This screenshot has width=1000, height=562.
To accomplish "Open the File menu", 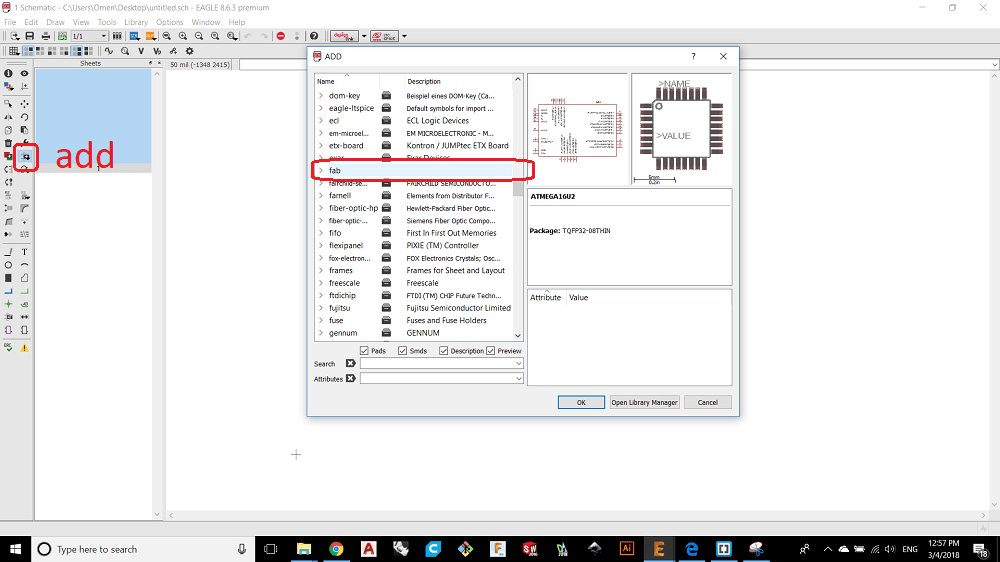I will [x=10, y=22].
